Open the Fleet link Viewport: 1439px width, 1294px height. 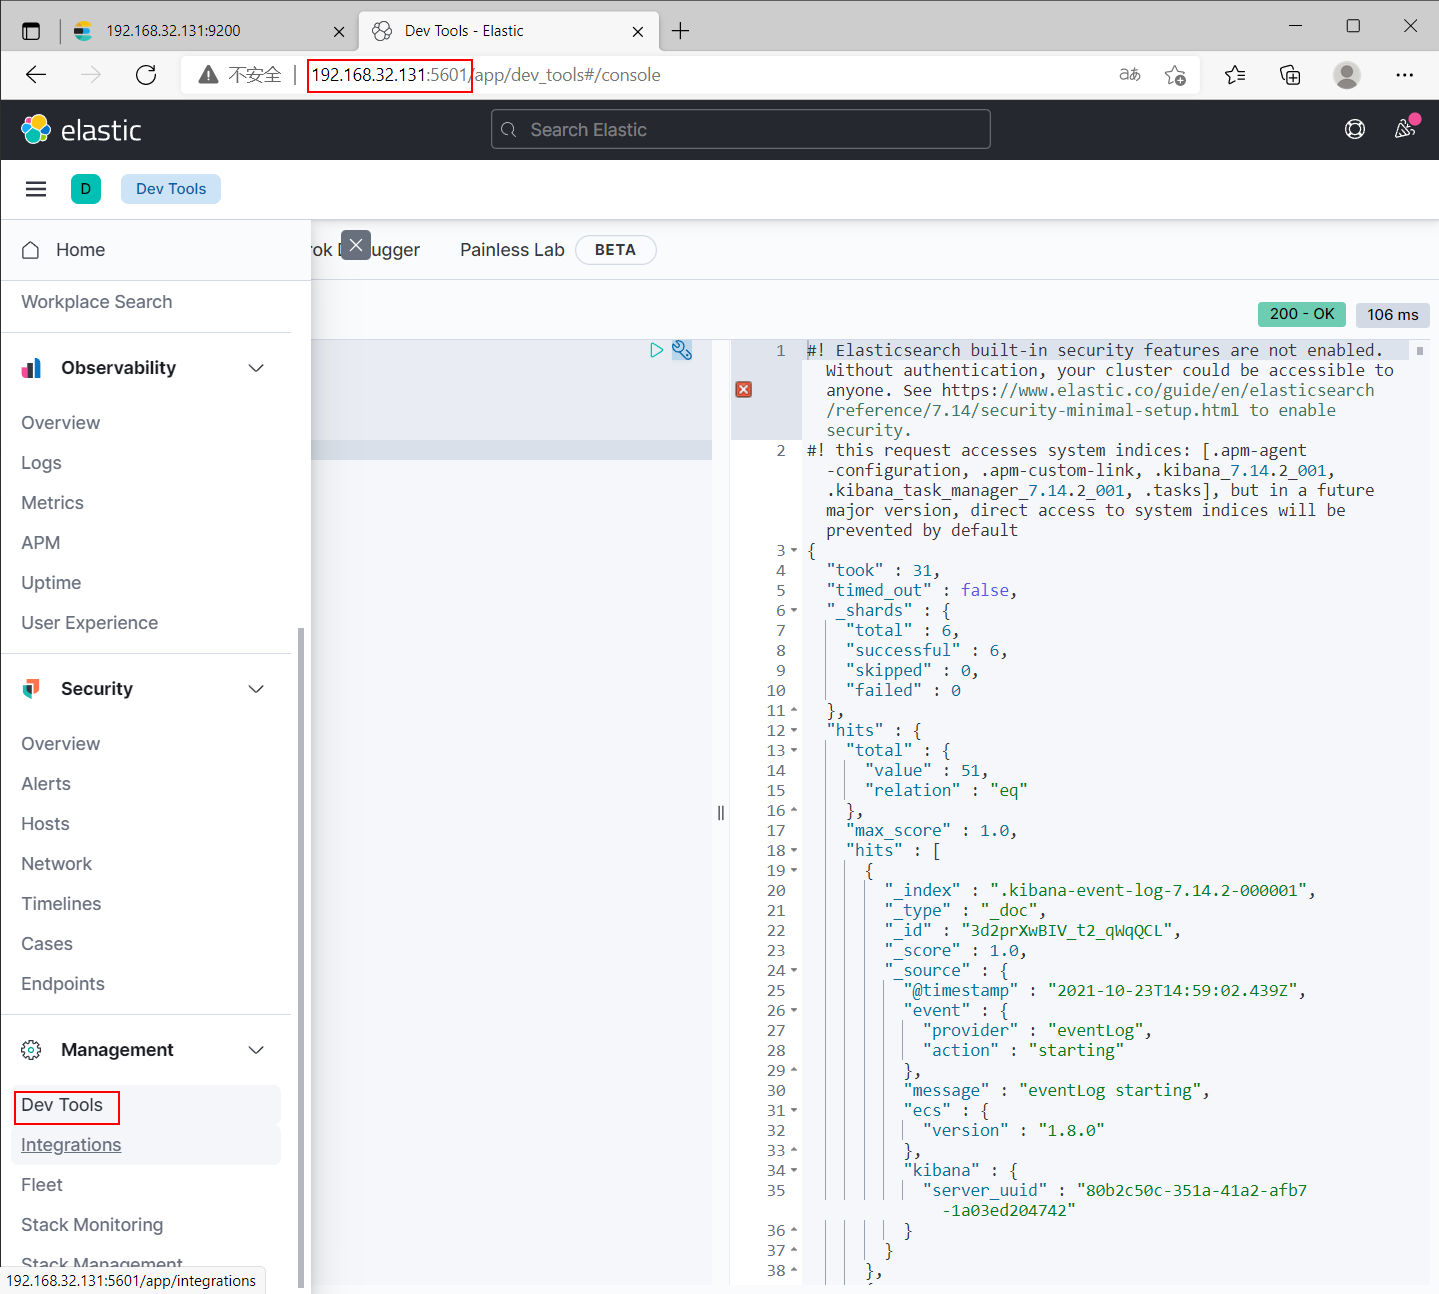(42, 1185)
